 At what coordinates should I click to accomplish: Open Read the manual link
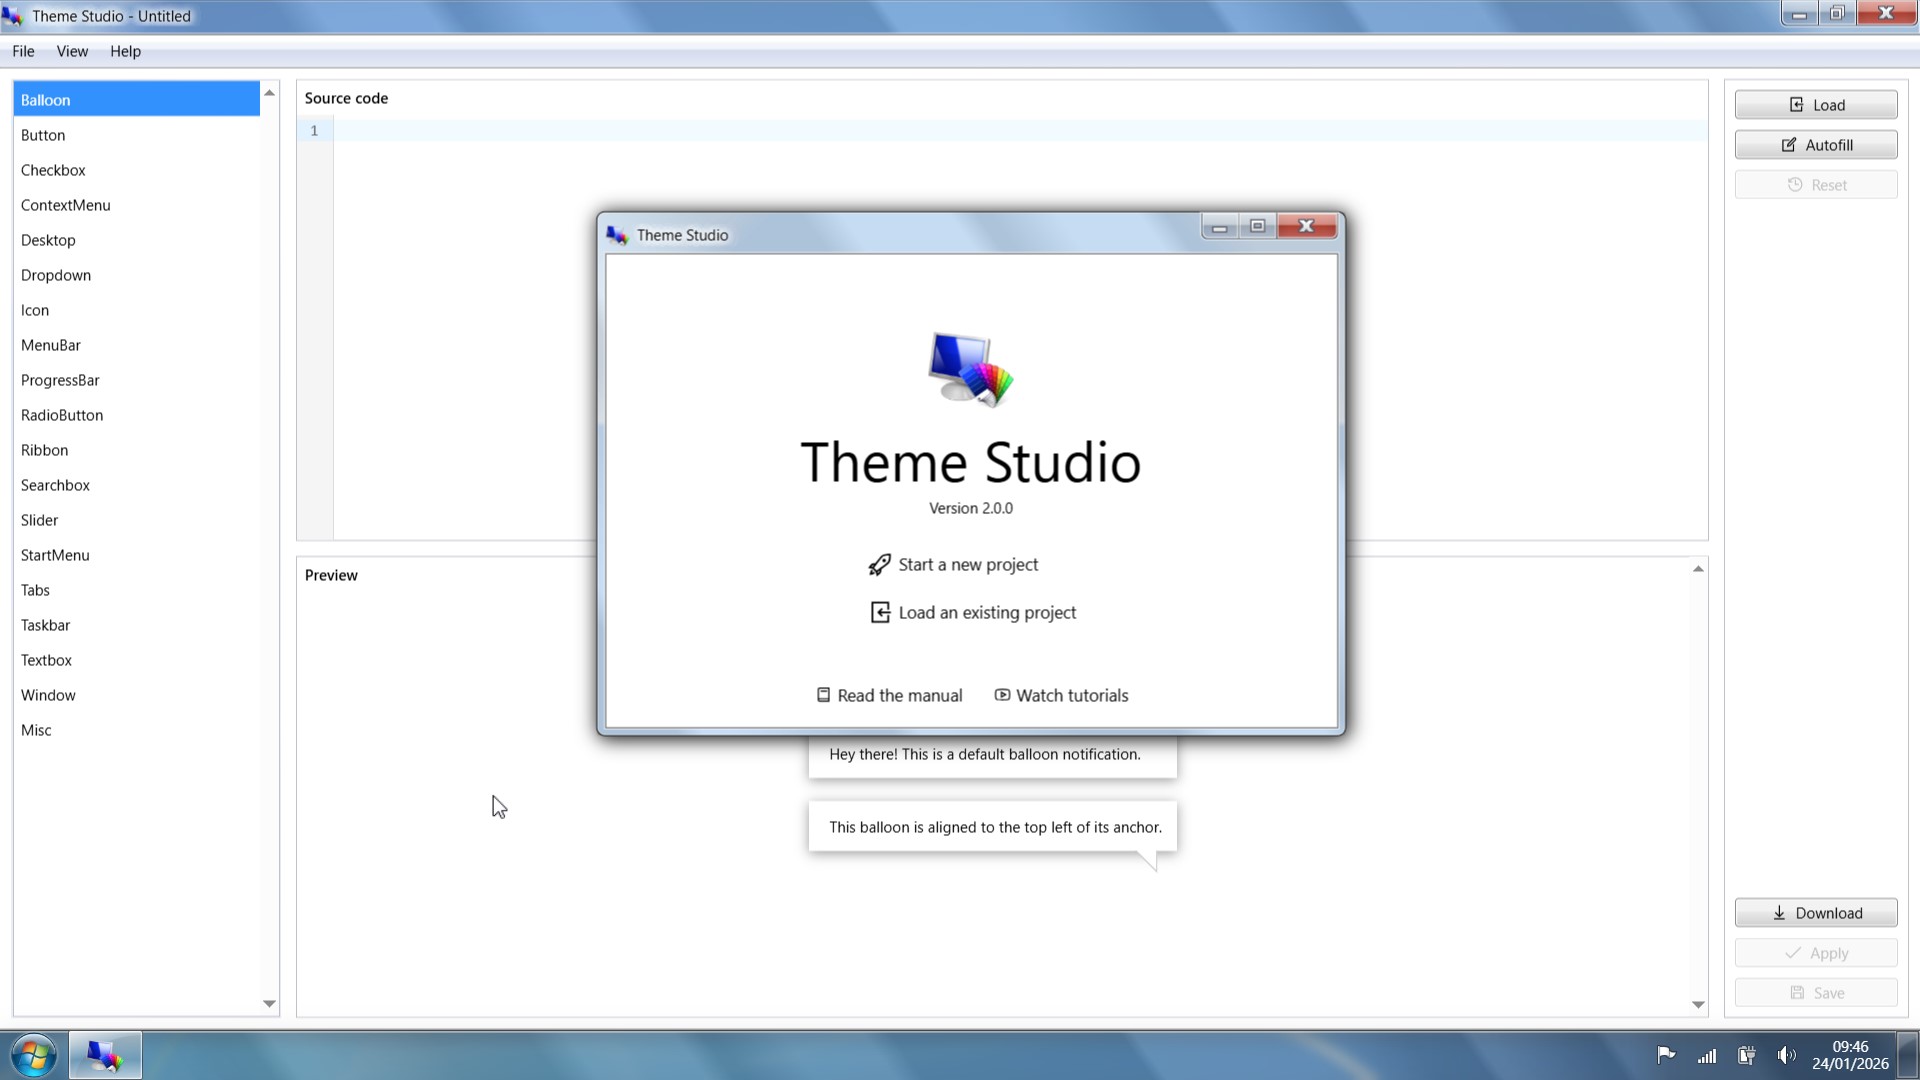click(x=888, y=695)
